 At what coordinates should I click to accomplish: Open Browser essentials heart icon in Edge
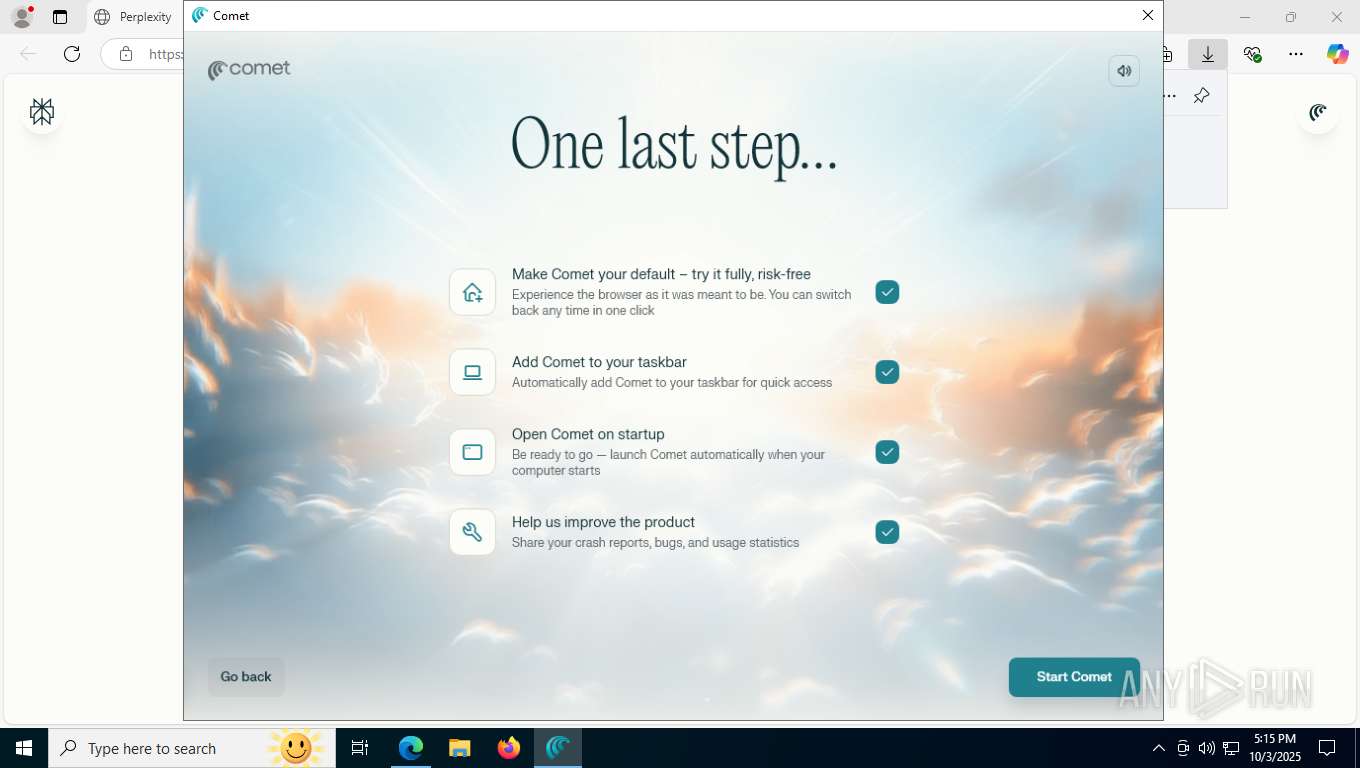pos(1252,54)
